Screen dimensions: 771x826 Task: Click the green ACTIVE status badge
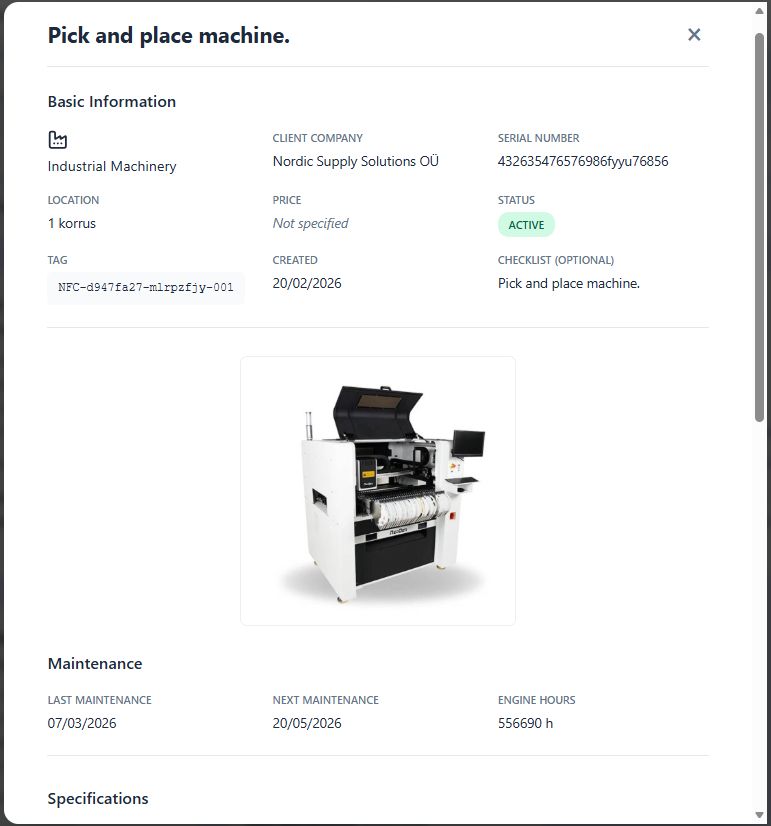526,225
